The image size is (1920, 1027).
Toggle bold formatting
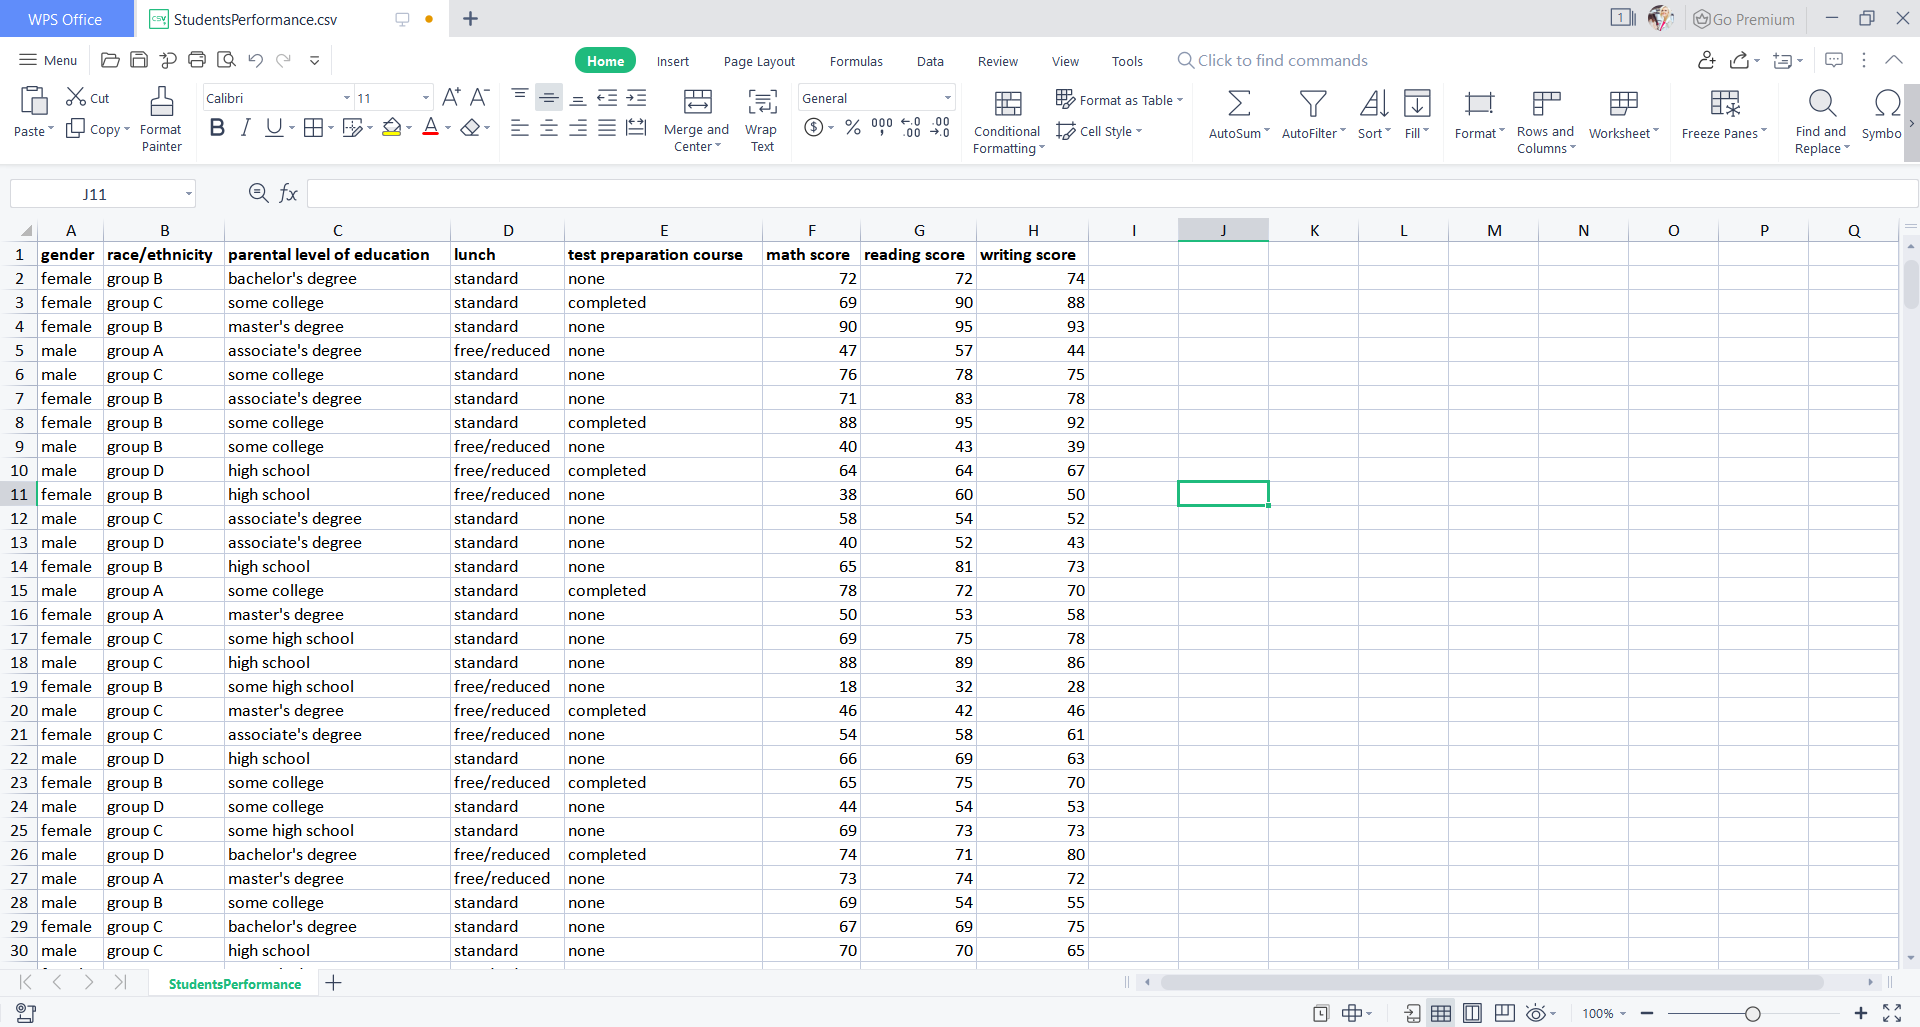217,127
